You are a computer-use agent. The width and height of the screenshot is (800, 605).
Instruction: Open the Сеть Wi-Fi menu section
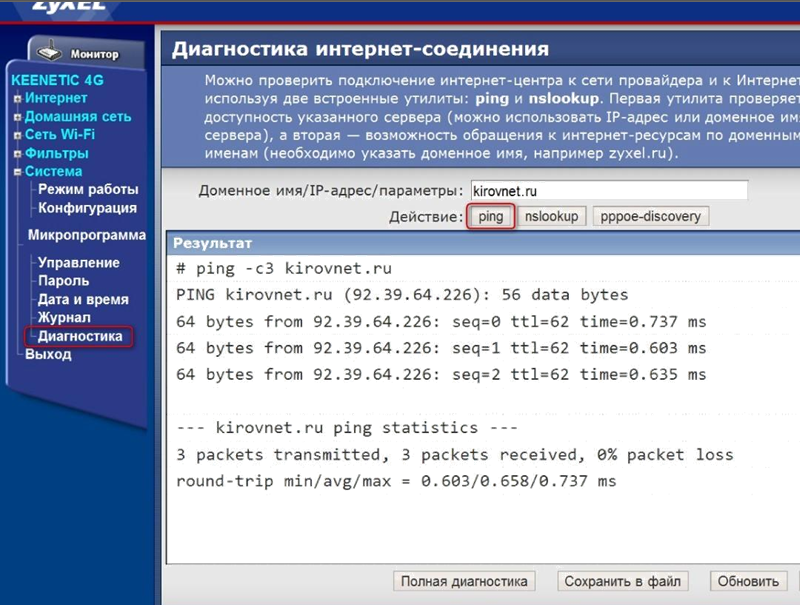click(60, 135)
